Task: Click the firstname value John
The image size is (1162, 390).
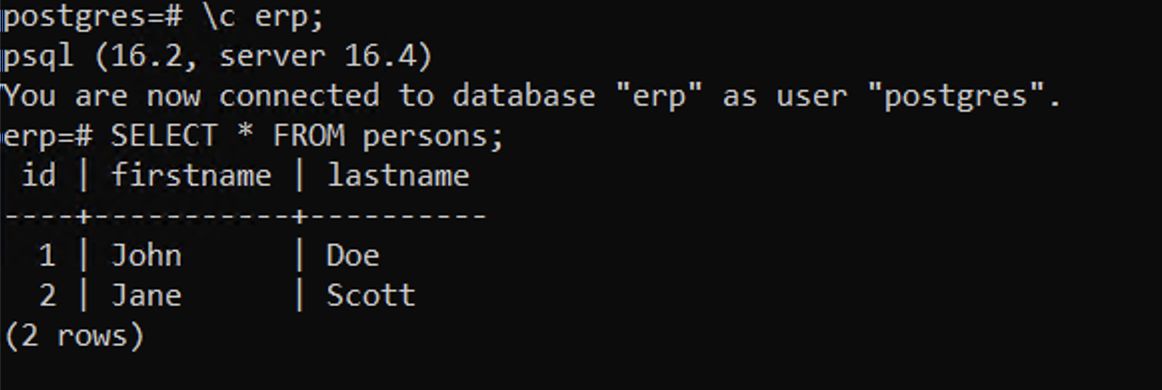Action: (x=146, y=256)
